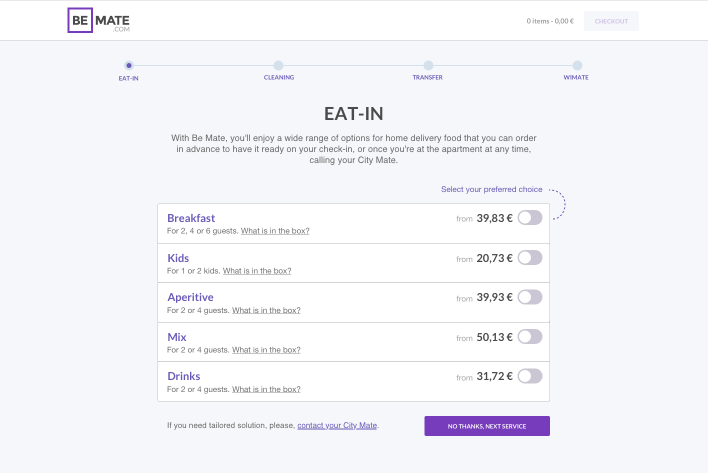708x473 pixels.
Task: Enable the Mix option toggle
Action: coord(530,336)
